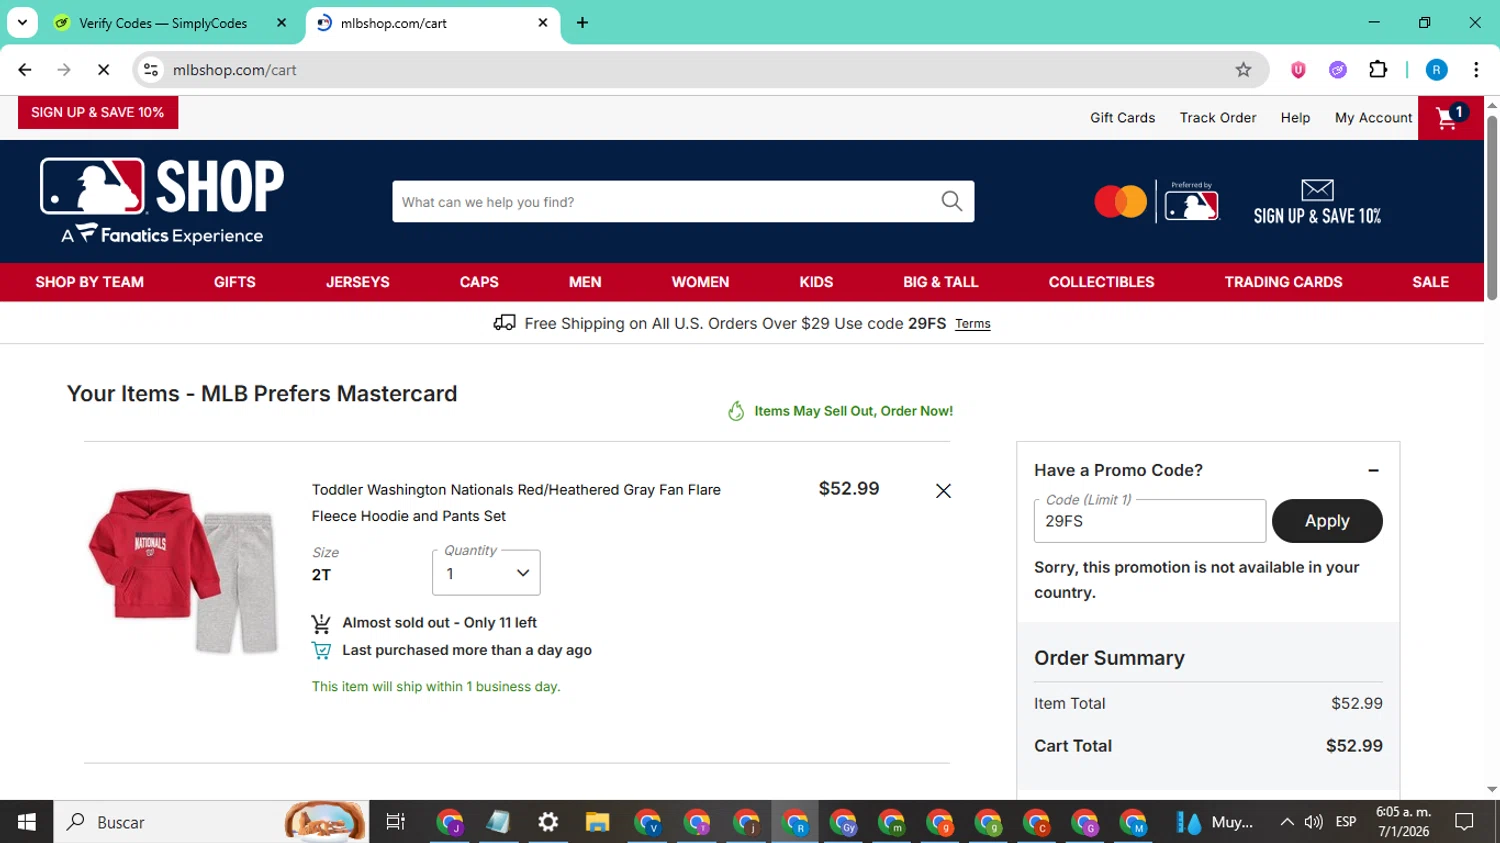Open the TRADING CARDS menu
This screenshot has width=1500, height=843.
pos(1284,282)
